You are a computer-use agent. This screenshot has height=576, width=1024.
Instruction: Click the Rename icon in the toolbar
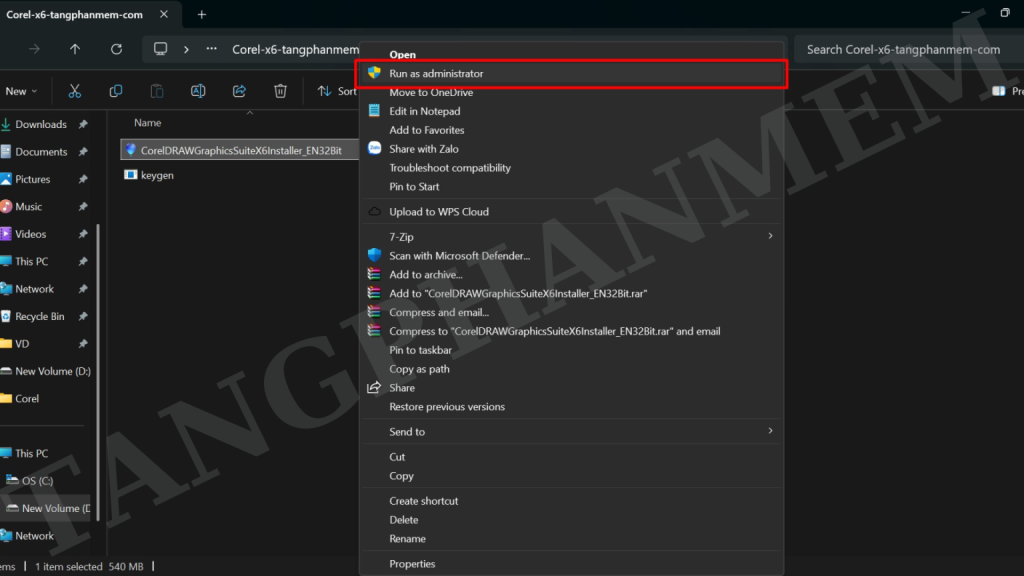click(x=198, y=91)
